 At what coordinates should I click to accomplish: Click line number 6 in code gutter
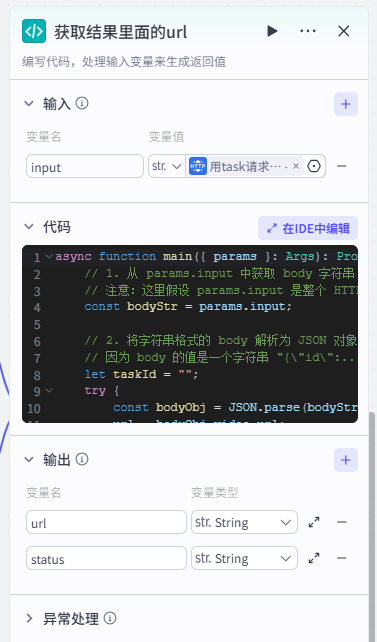(37, 341)
